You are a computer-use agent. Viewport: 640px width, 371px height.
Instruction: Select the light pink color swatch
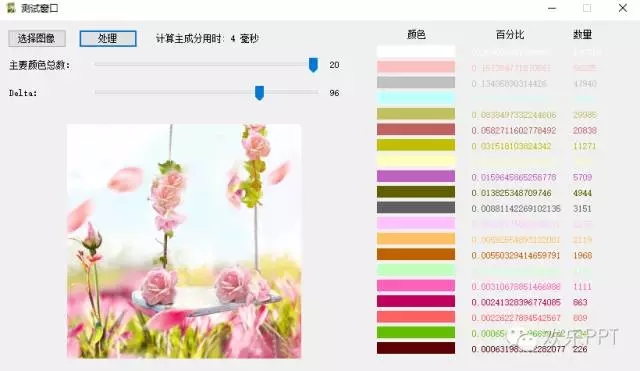(416, 67)
